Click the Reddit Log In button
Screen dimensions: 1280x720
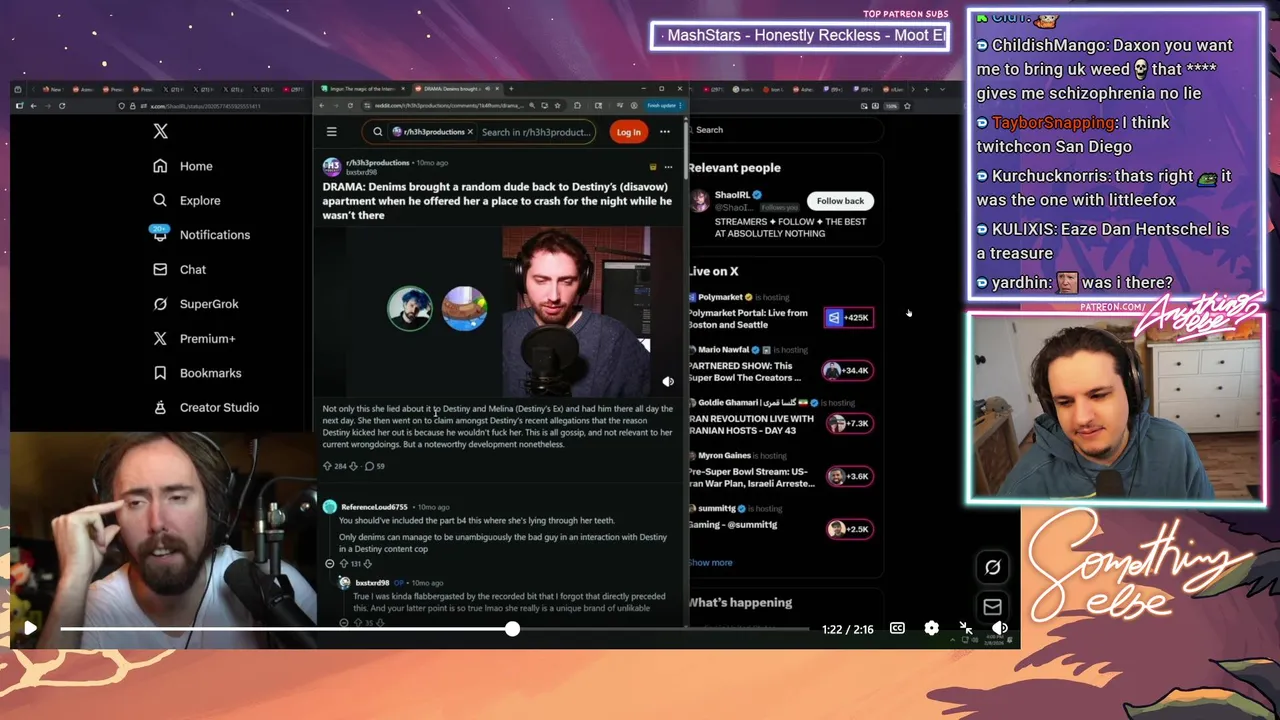tap(629, 132)
